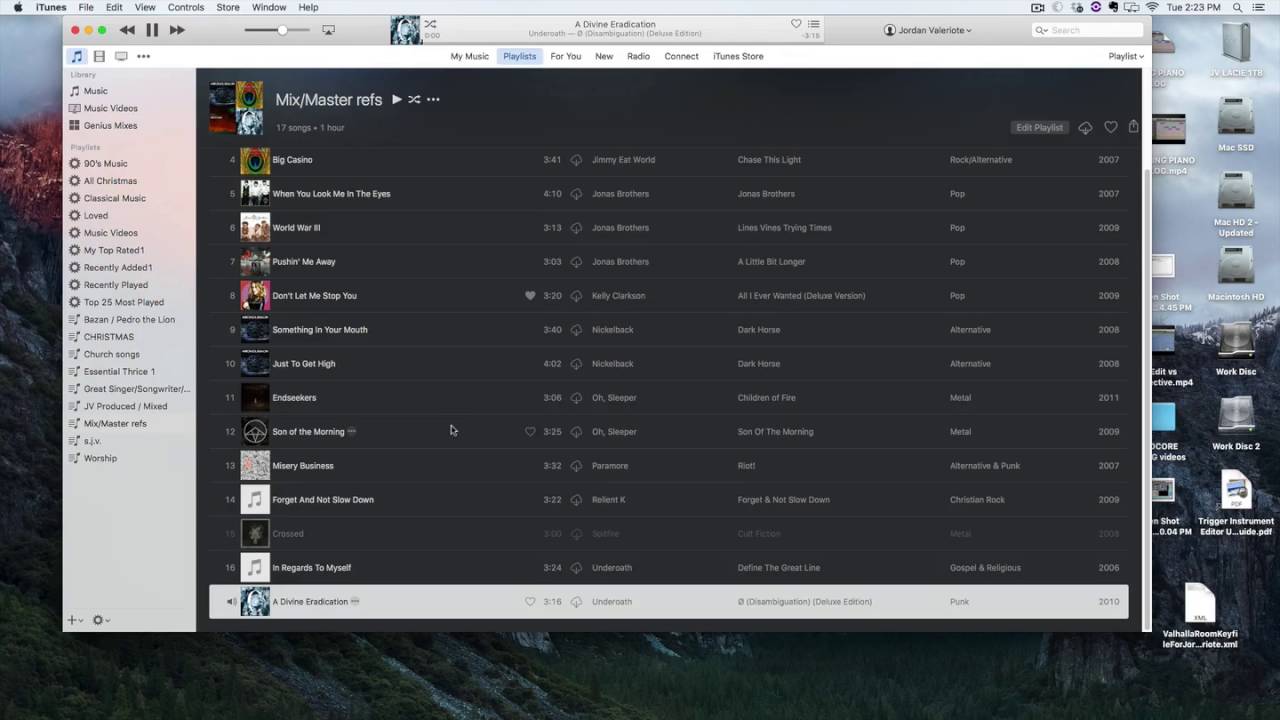Play the Mix/Master refs playlist
Viewport: 1280px width, 720px height.
coord(397,99)
